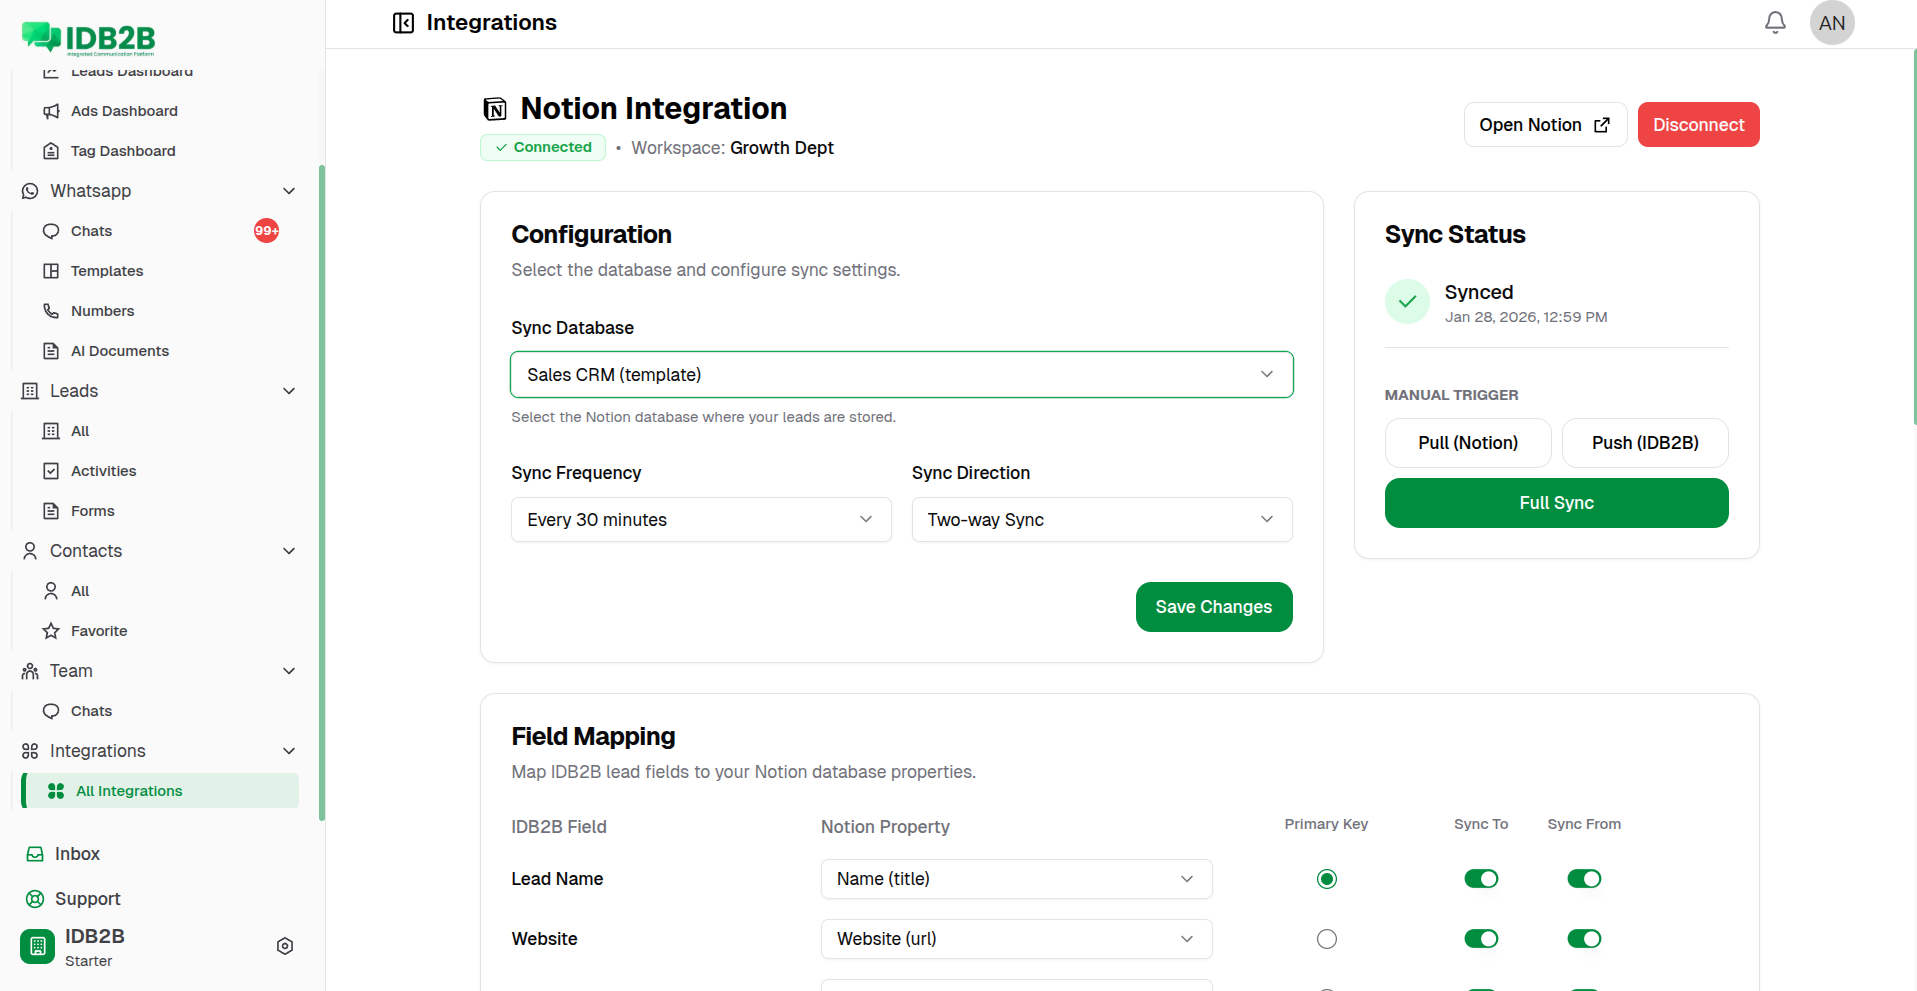Open the Notion Property selector for Lead Name
The width and height of the screenshot is (1917, 991).
coord(1015,878)
